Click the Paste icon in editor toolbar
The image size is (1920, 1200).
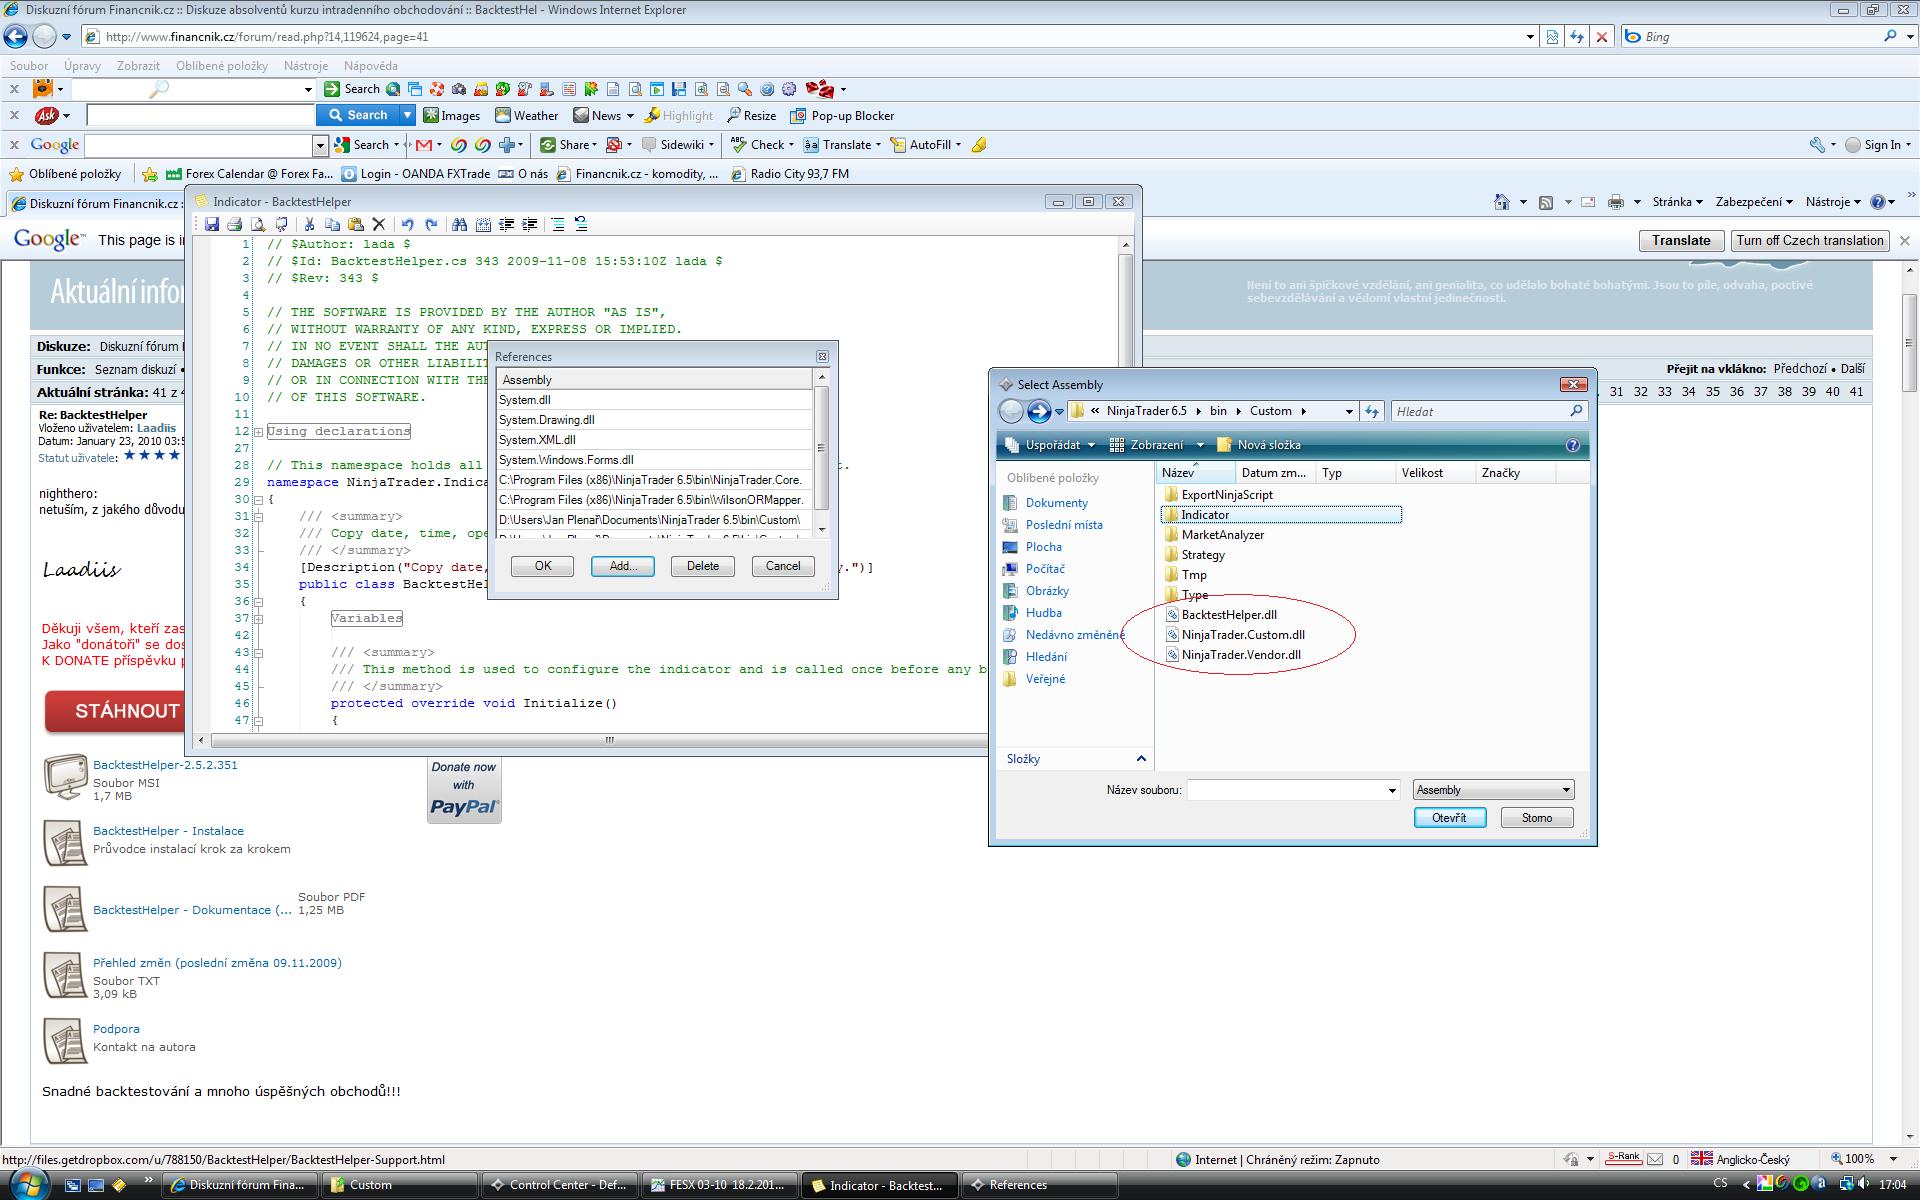[x=355, y=225]
